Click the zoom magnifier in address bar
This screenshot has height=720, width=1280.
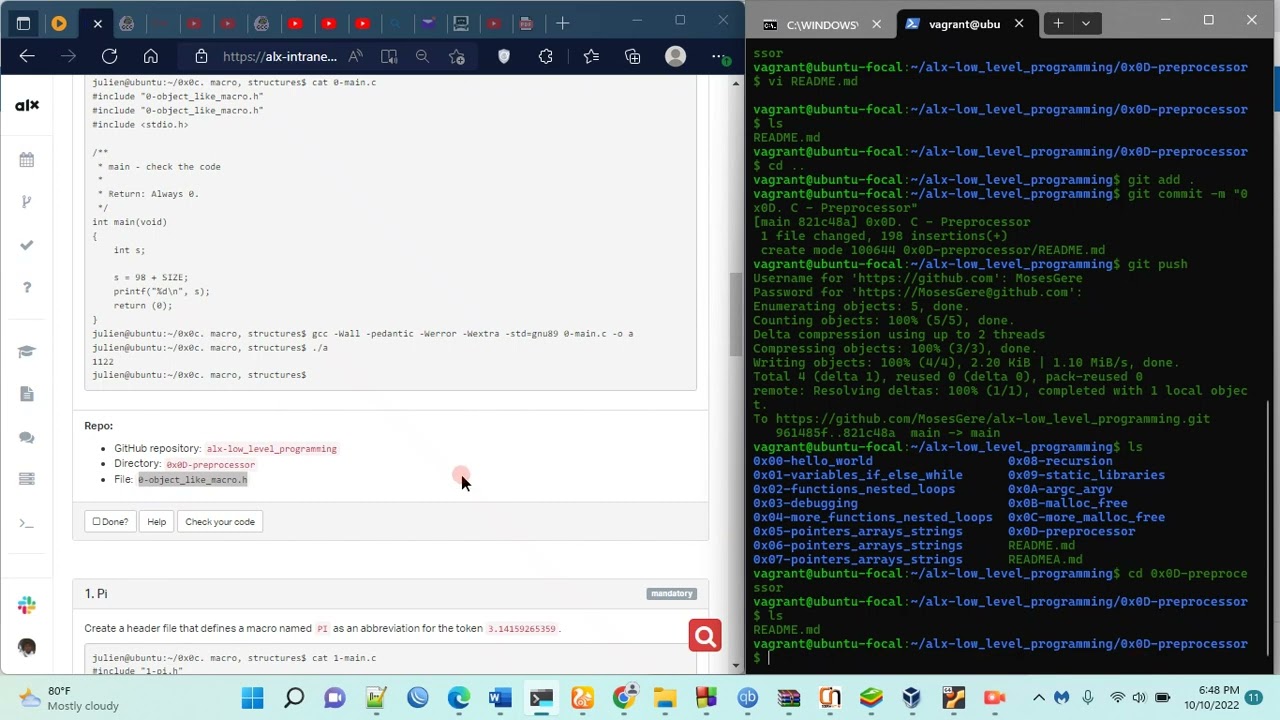click(422, 57)
